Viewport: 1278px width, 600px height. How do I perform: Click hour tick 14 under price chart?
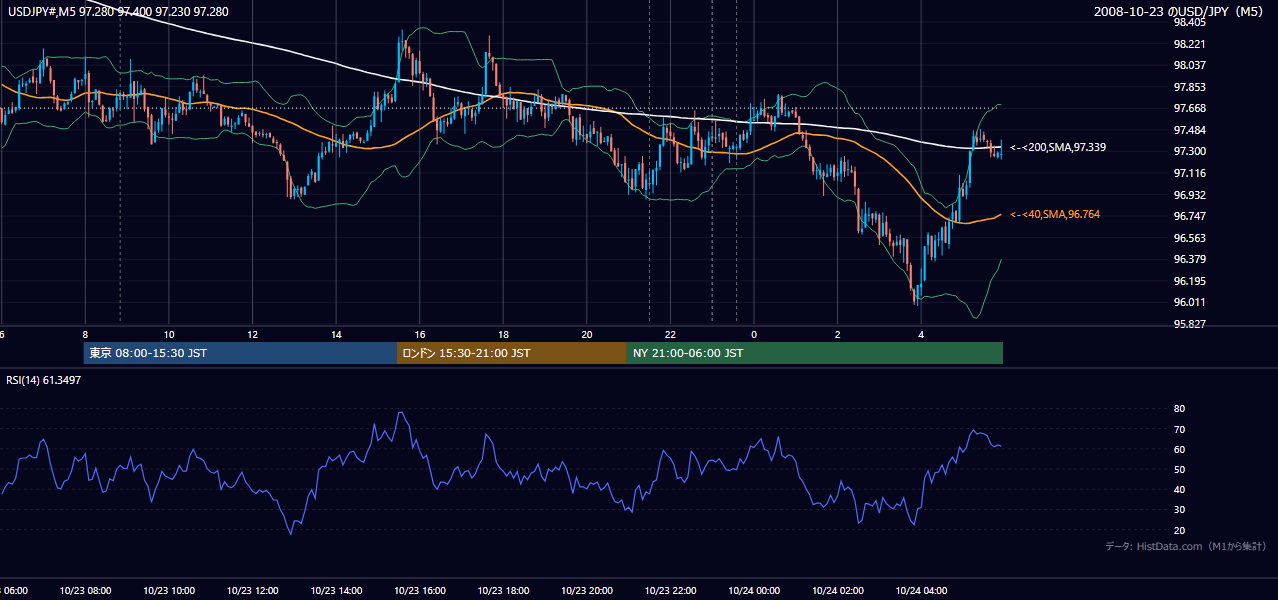pyautogui.click(x=336, y=334)
